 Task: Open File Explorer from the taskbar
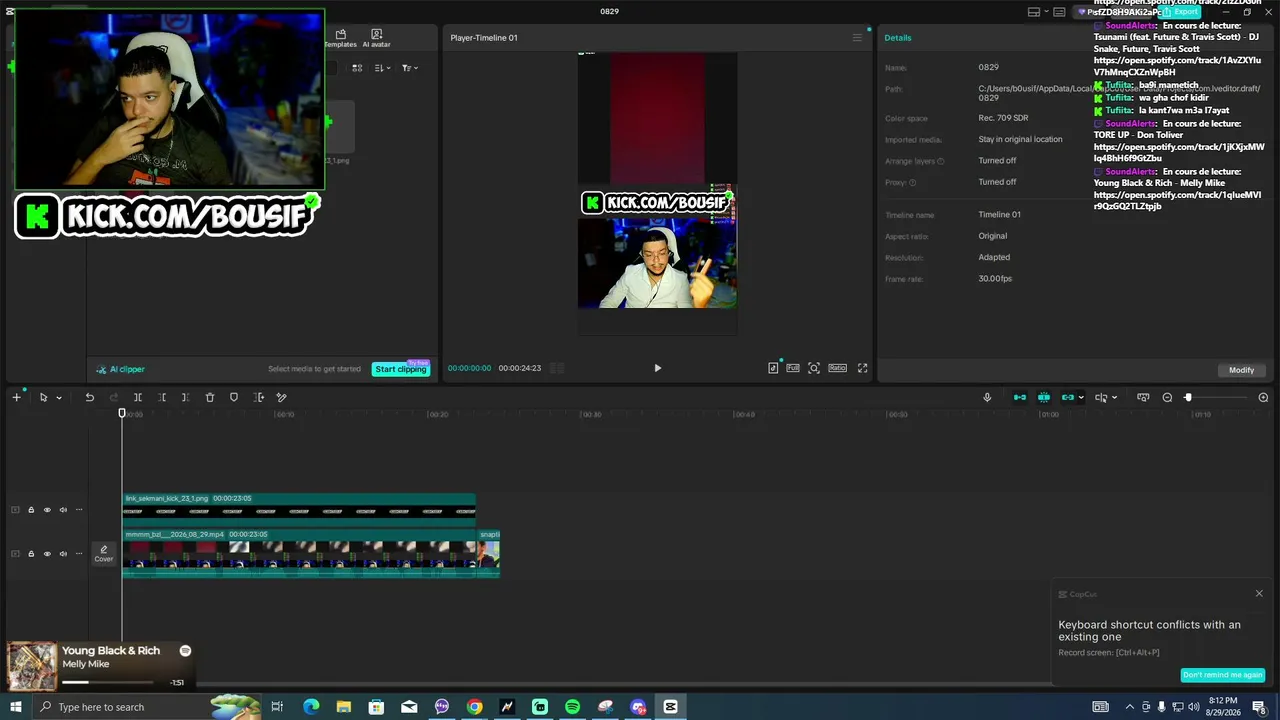[x=344, y=707]
